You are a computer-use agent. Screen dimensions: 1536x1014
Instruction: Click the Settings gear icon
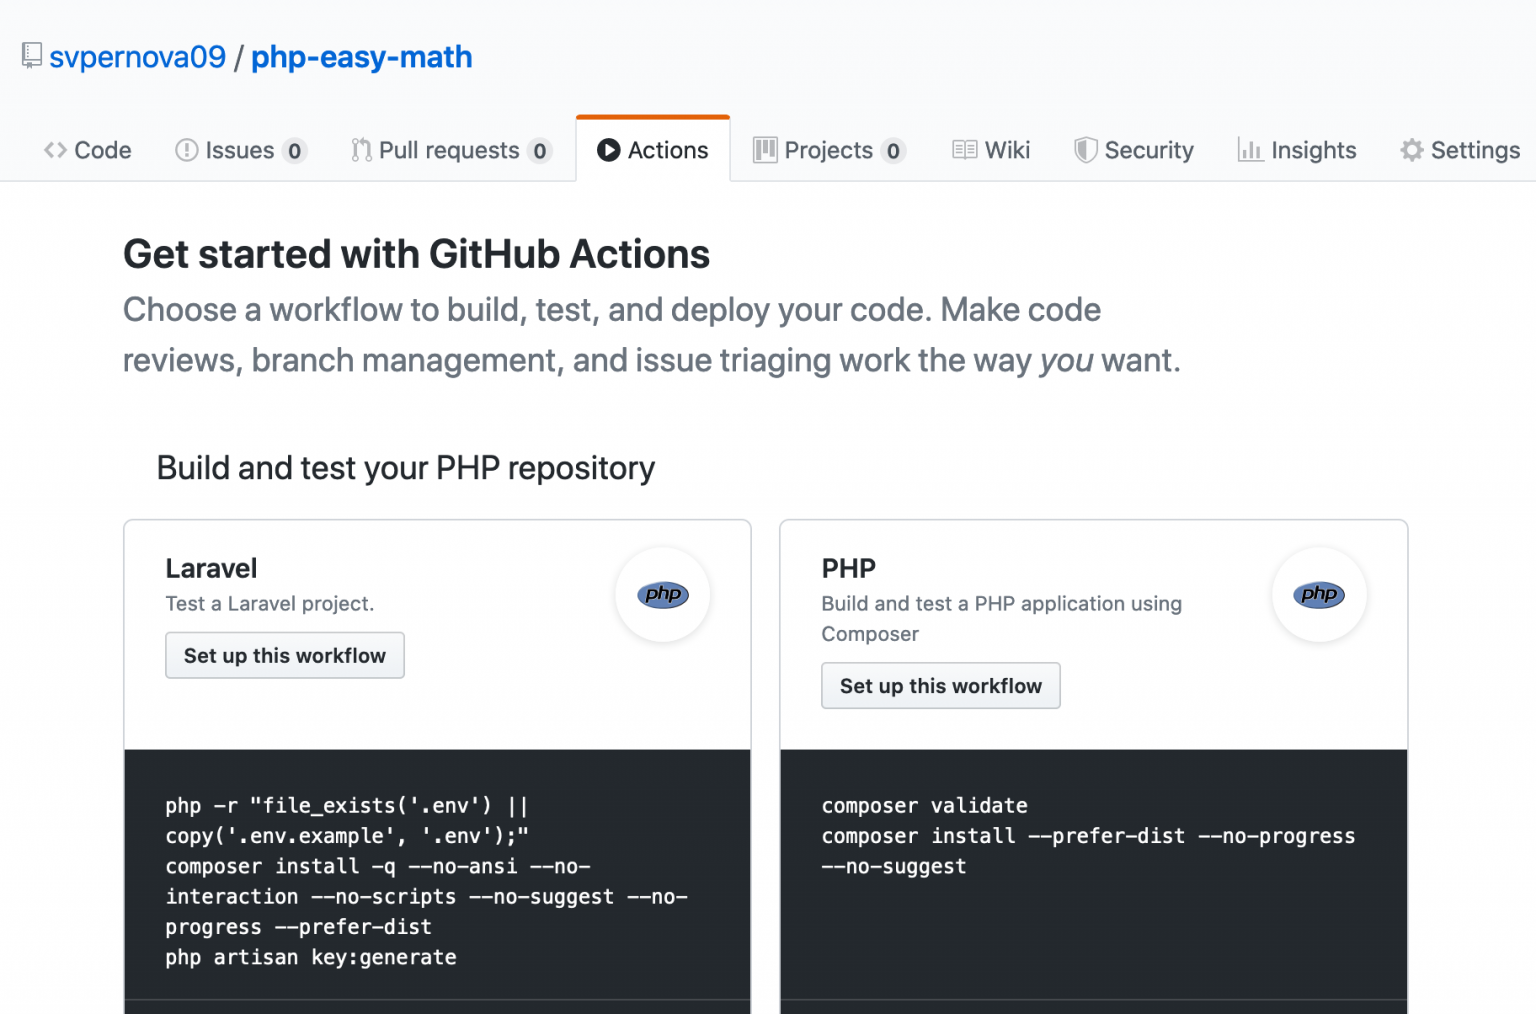[1411, 150]
